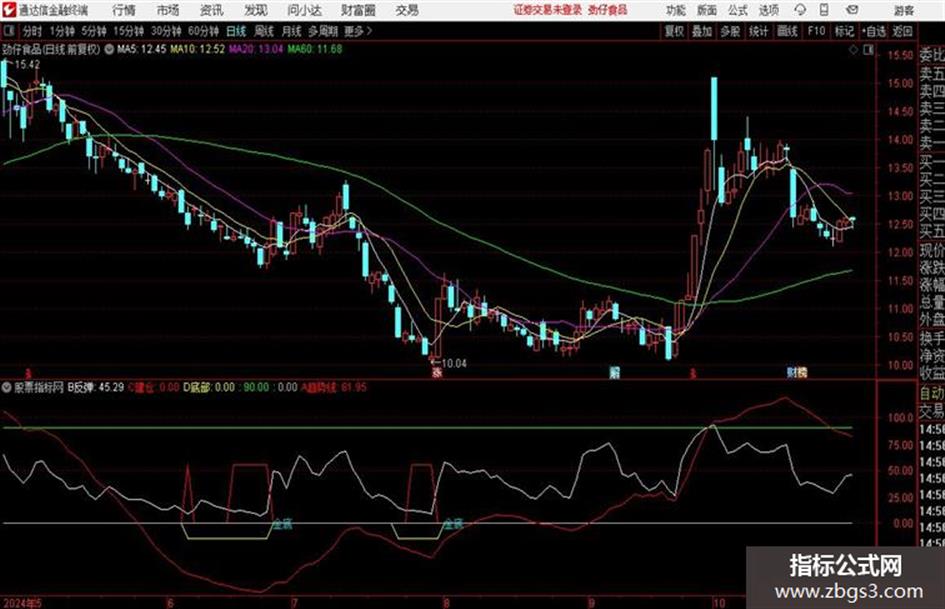
Task: Click the 劲仔食品 stock name link
Action: (x=608, y=10)
